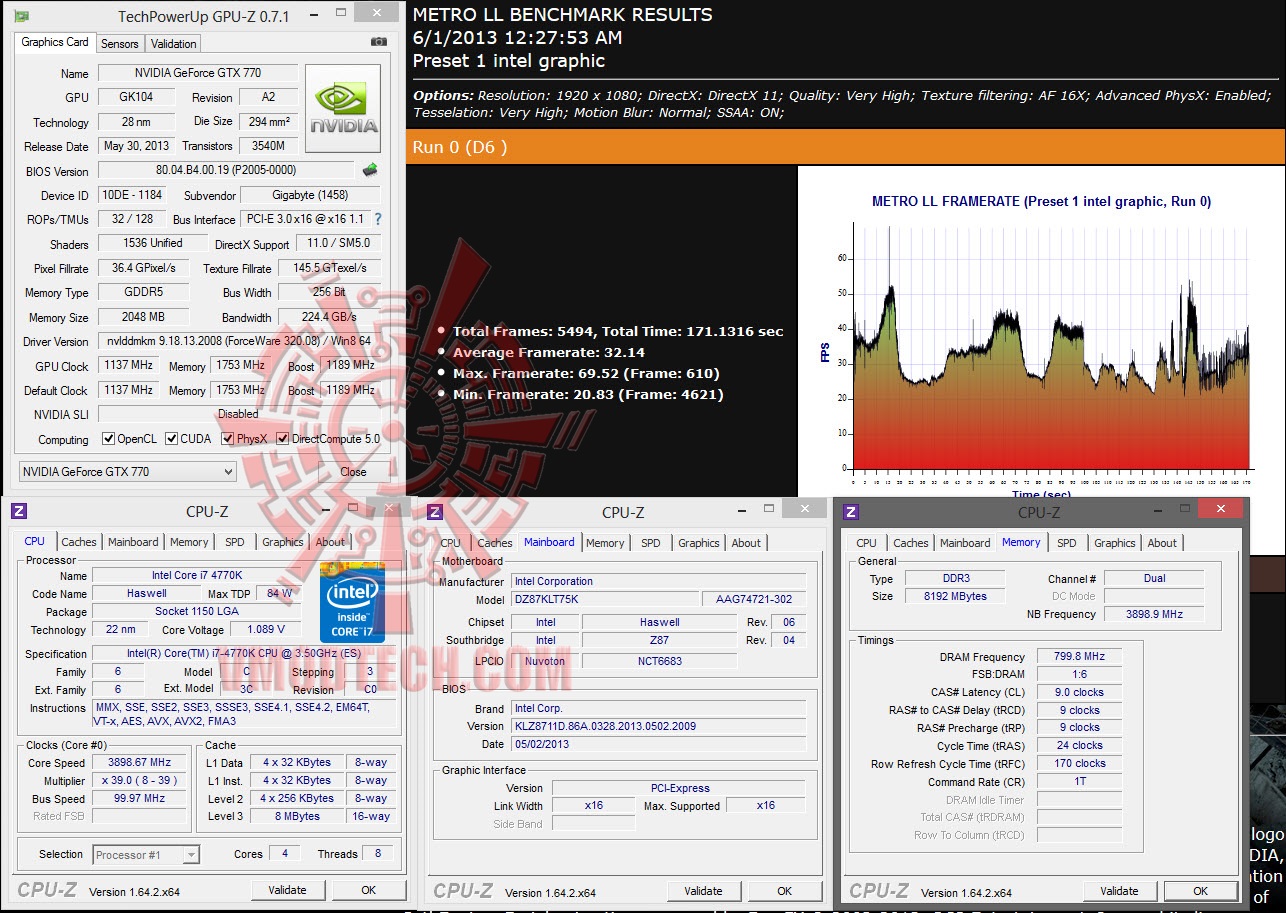Open About tab in the Memory CPU-Z window
This screenshot has height=913, width=1286.
[1162, 543]
